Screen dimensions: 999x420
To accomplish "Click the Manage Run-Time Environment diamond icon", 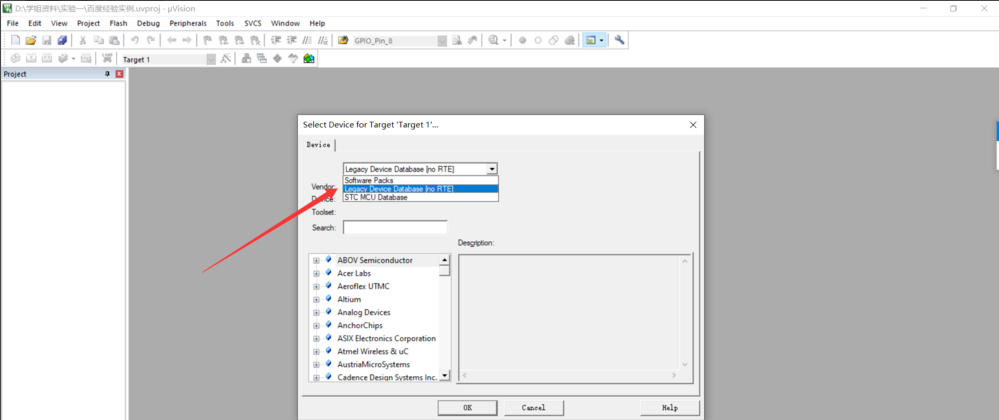I will tap(277, 59).
